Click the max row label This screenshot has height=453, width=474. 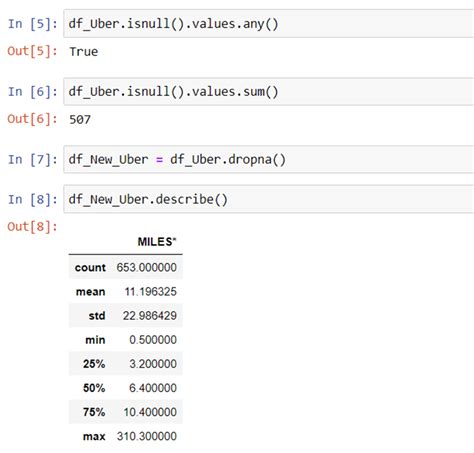(x=94, y=436)
